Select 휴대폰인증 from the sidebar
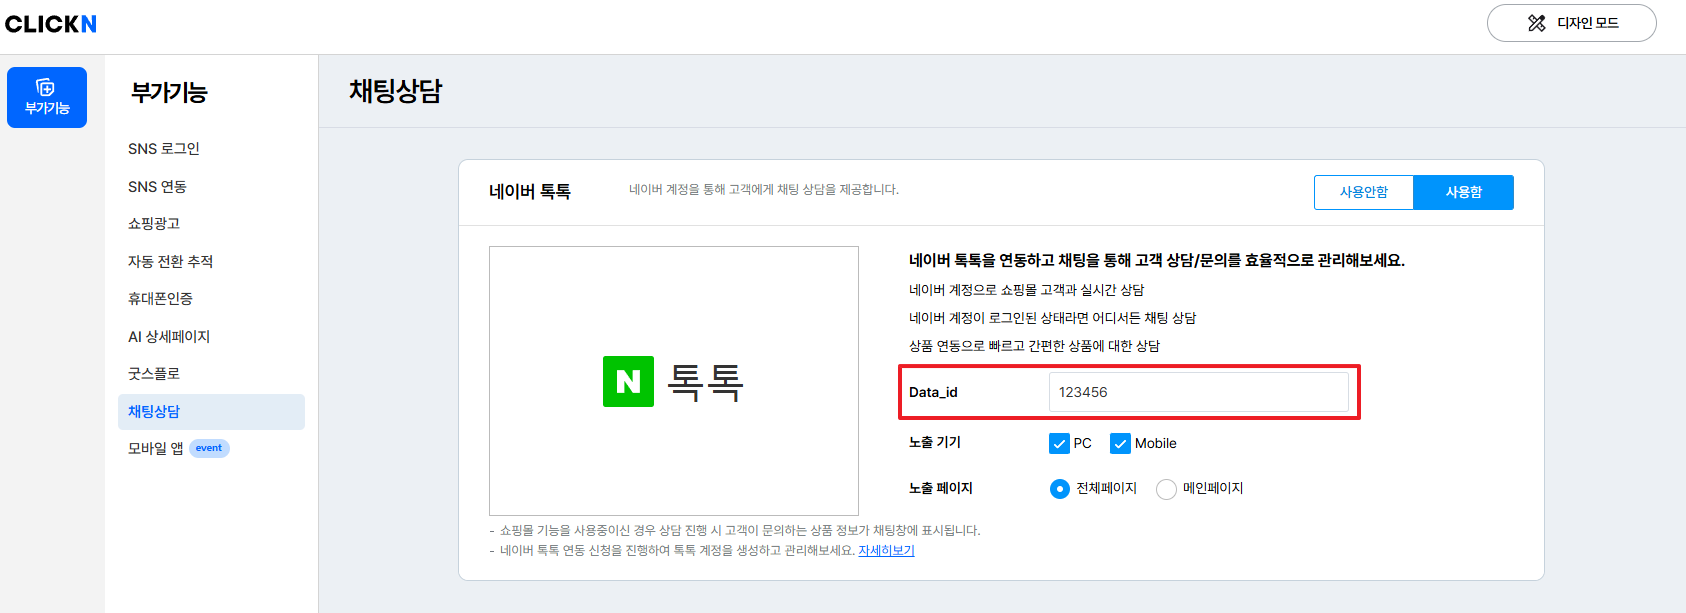1686x613 pixels. pyautogui.click(x=160, y=299)
